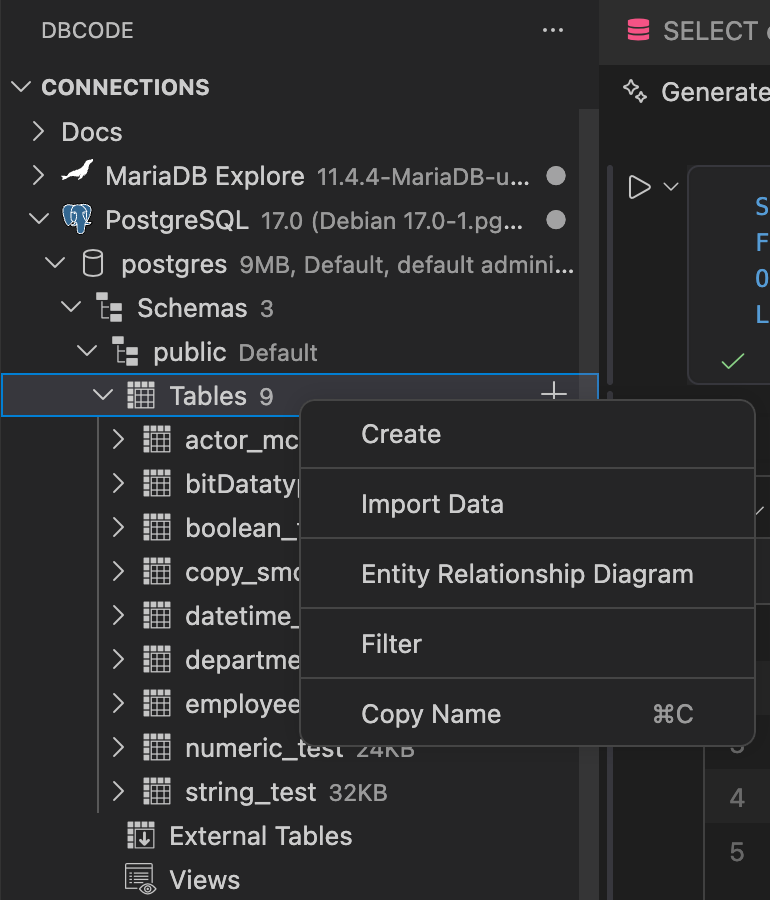Viewport: 770px width, 900px height.
Task: Expand the employee table row
Action: (118, 703)
